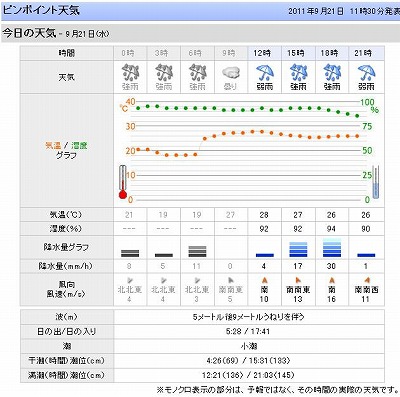Image resolution: width=400 pixels, height=397 pixels.
Task: Click the wave height 5メートル text cell
Action: point(249,317)
